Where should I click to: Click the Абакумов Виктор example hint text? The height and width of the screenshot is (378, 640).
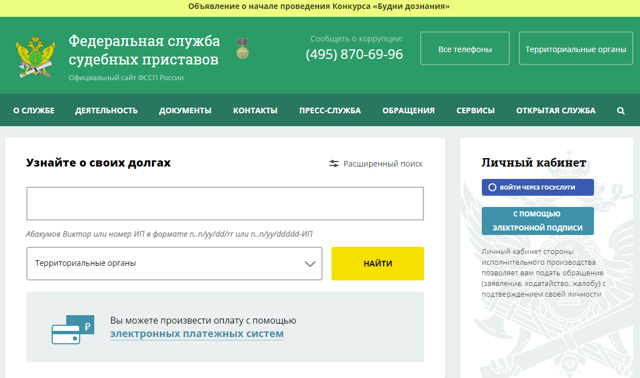[169, 234]
